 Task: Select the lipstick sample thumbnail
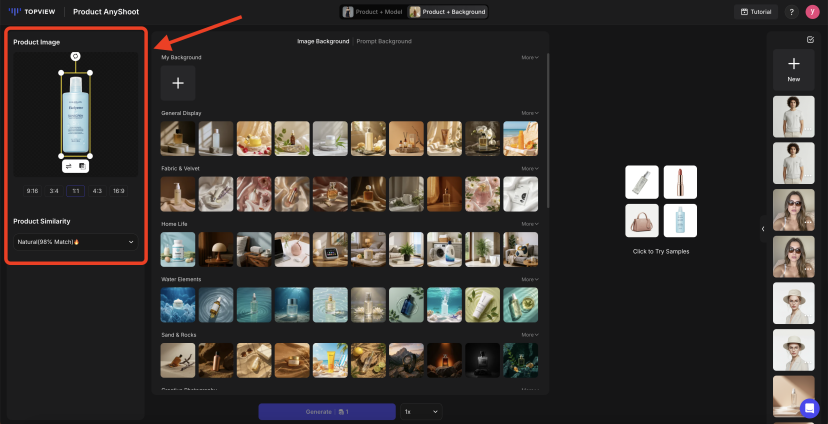point(680,182)
